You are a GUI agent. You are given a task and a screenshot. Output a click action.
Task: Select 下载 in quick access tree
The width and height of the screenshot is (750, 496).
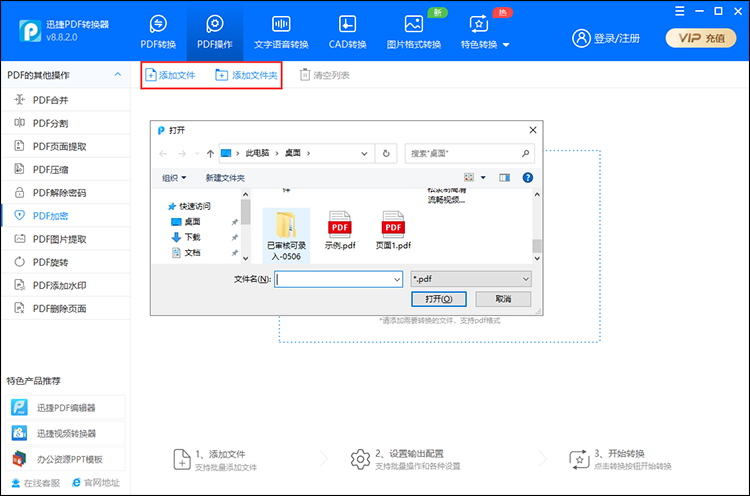pos(187,237)
